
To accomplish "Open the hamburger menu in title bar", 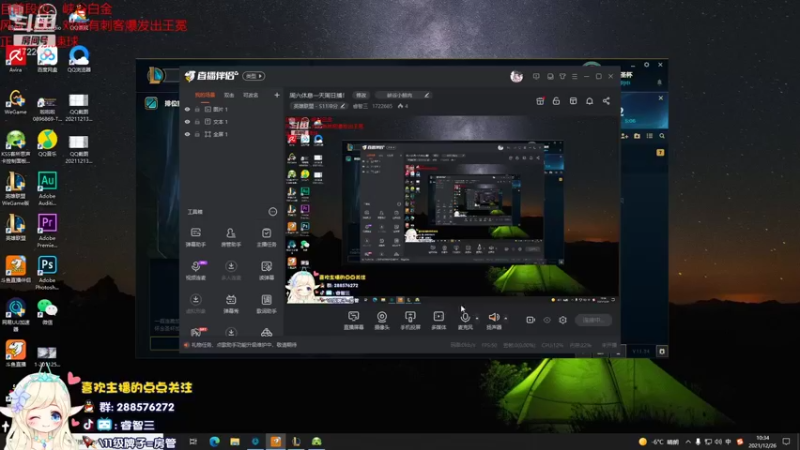I will (574, 77).
